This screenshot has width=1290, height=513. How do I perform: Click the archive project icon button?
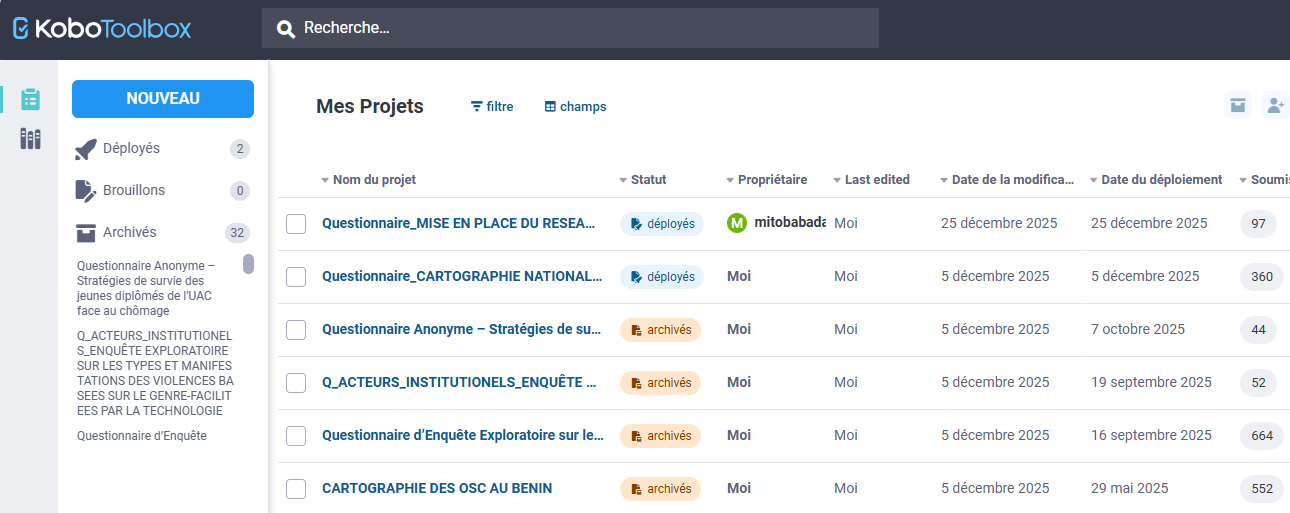[1238, 105]
